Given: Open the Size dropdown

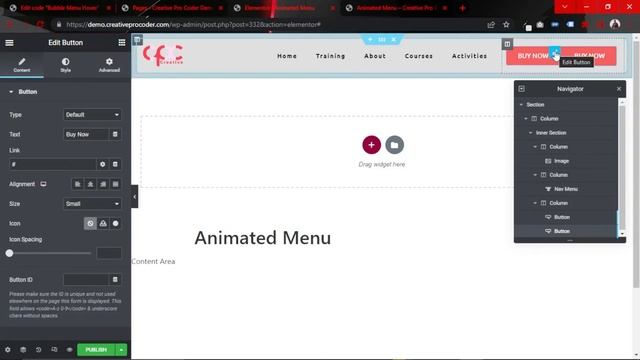Looking at the screenshot, I should coord(92,204).
